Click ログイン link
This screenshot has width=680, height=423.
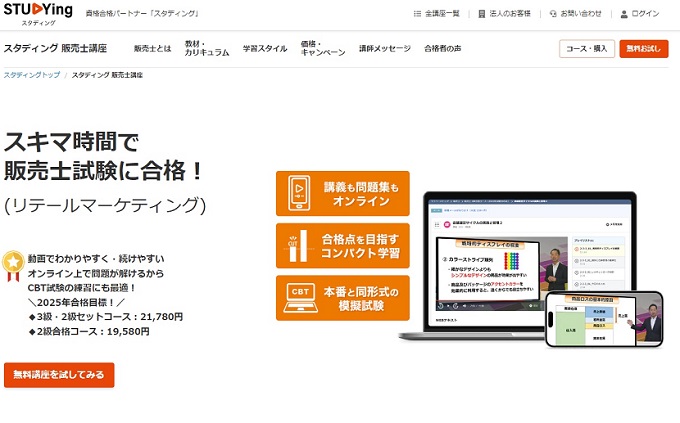(x=645, y=14)
